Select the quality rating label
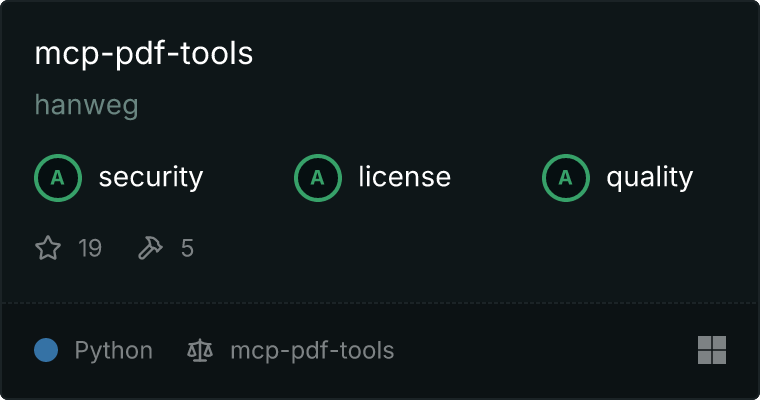 pos(649,178)
